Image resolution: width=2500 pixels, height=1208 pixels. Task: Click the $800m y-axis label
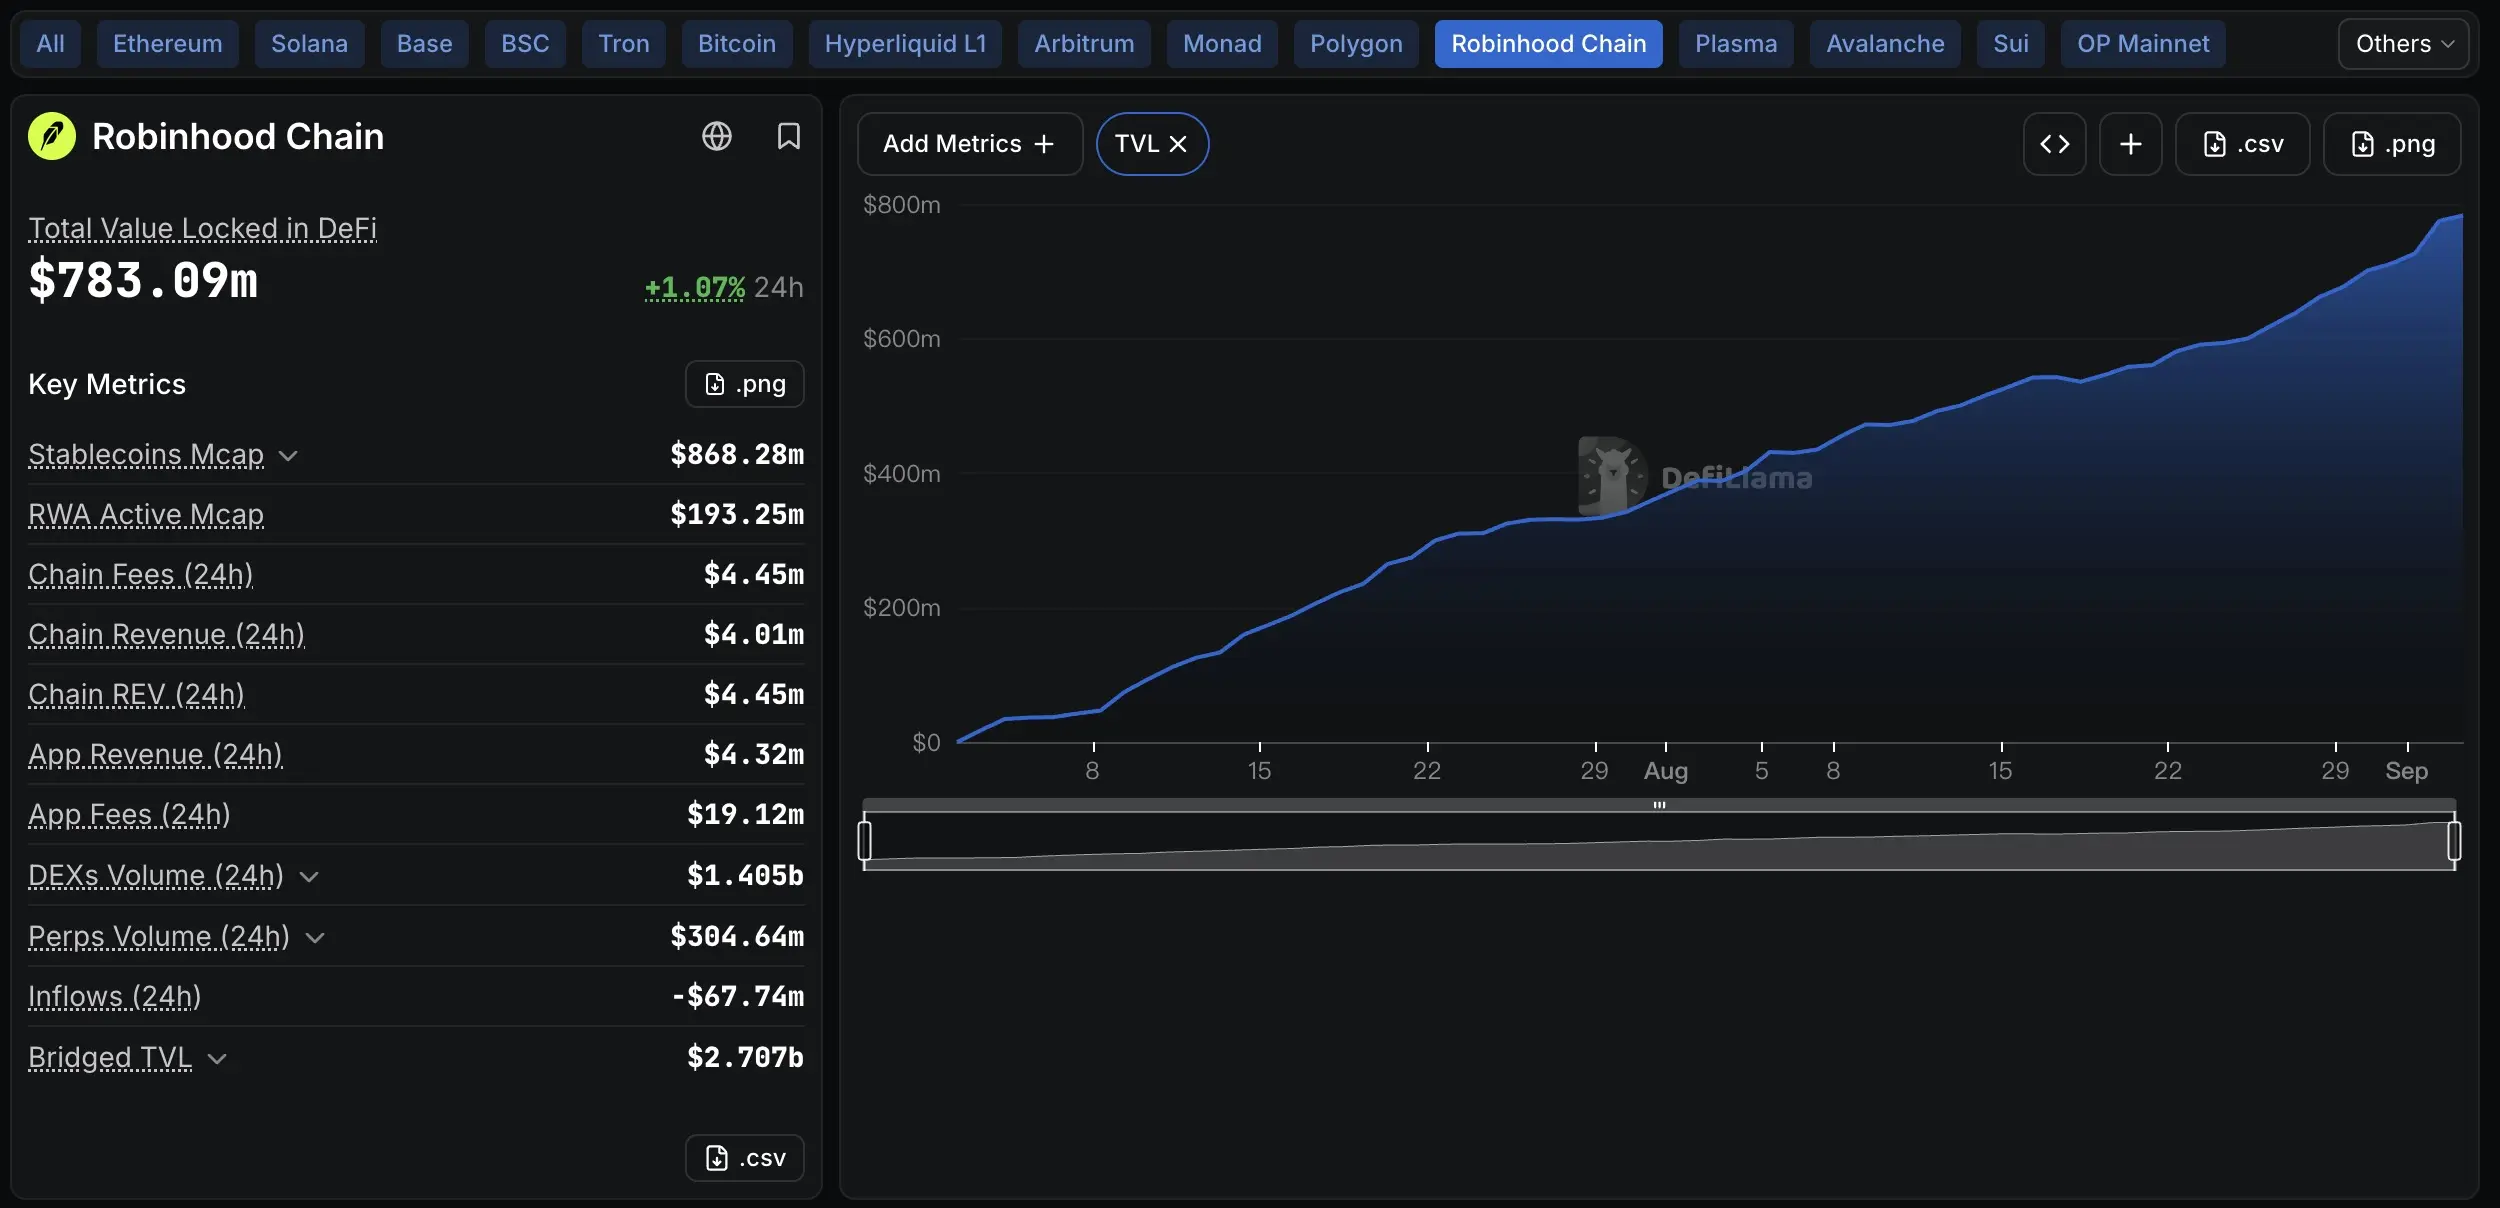(902, 205)
